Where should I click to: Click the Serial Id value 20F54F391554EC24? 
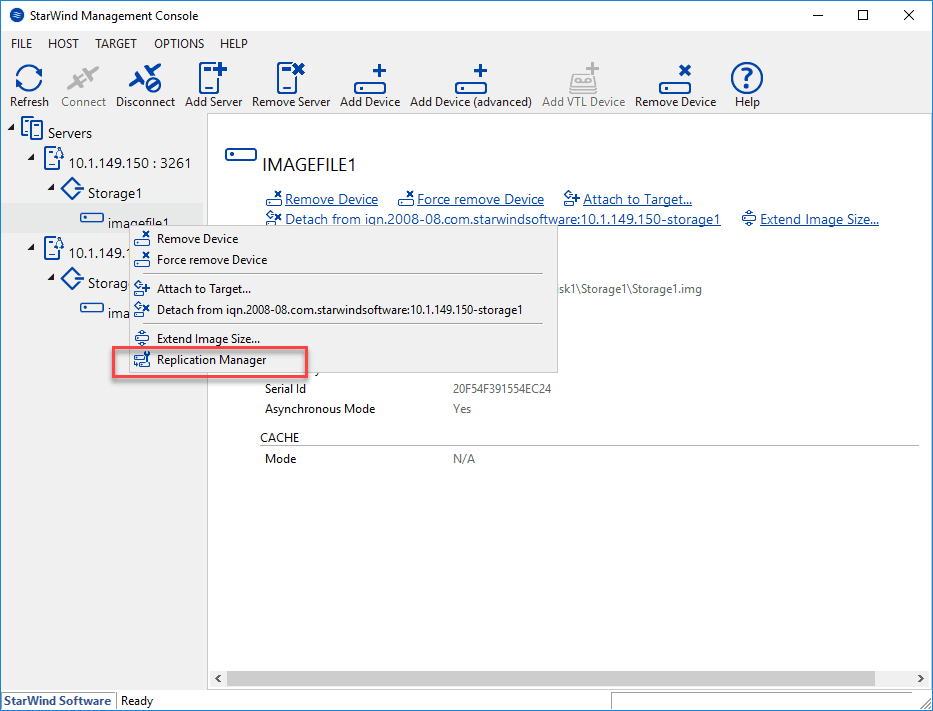(x=502, y=389)
